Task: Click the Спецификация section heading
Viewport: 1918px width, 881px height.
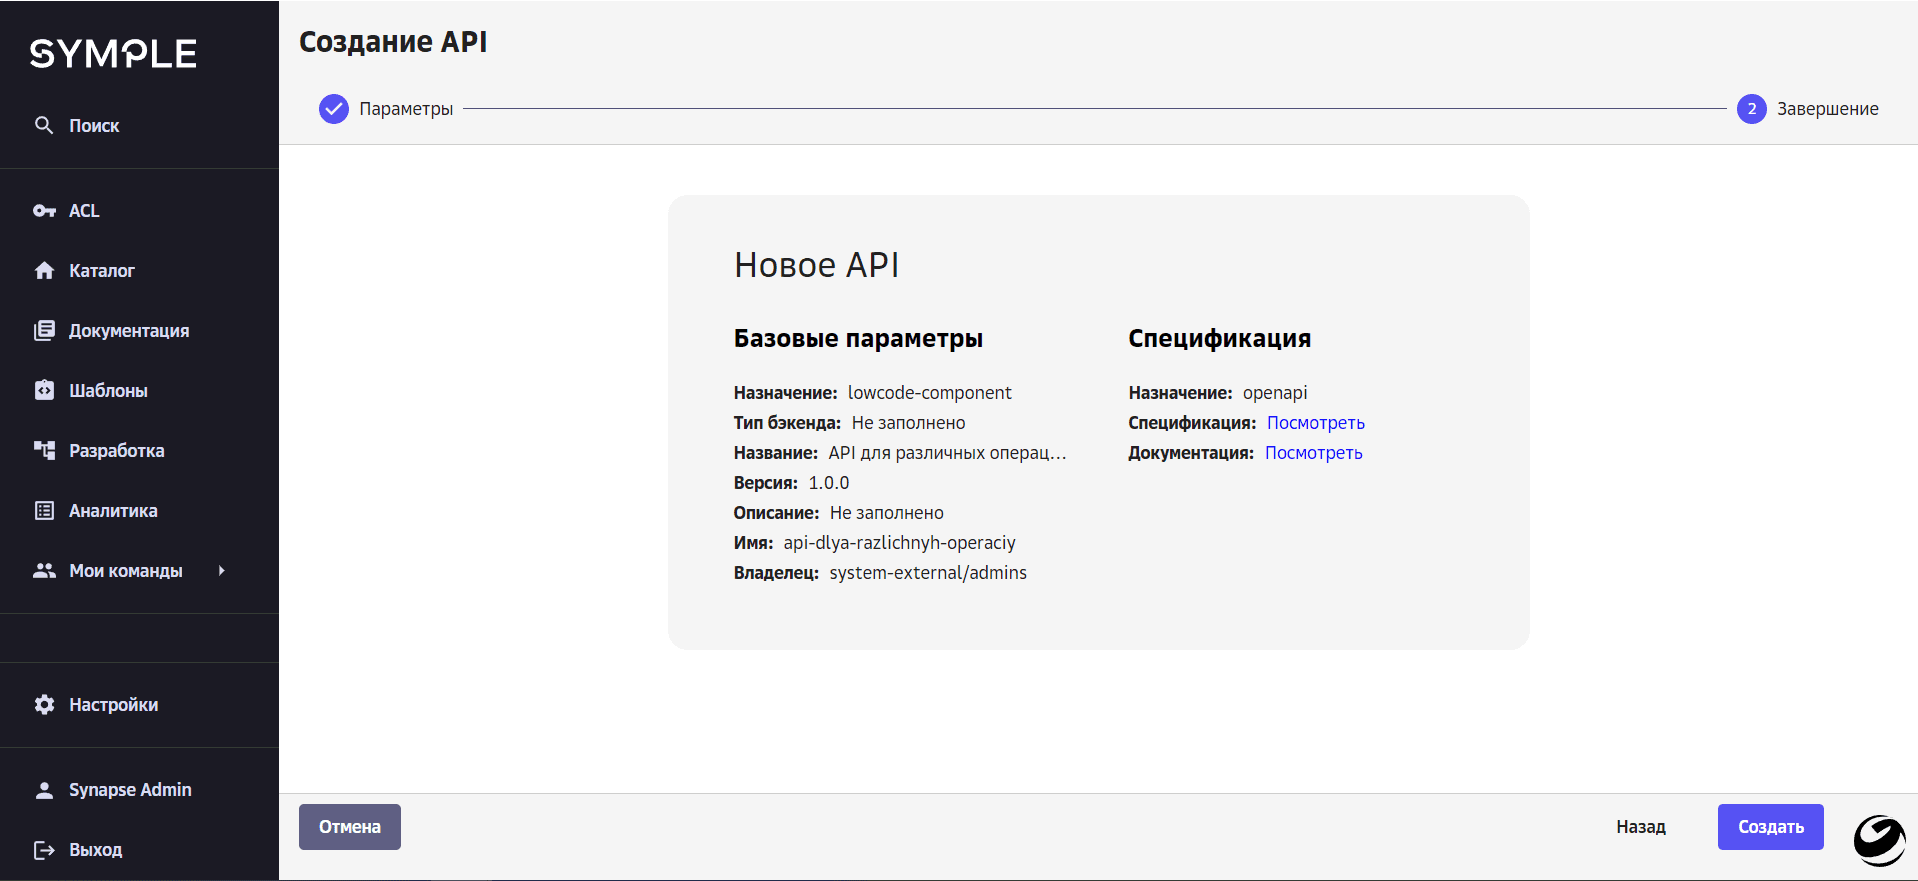Action: 1219,339
